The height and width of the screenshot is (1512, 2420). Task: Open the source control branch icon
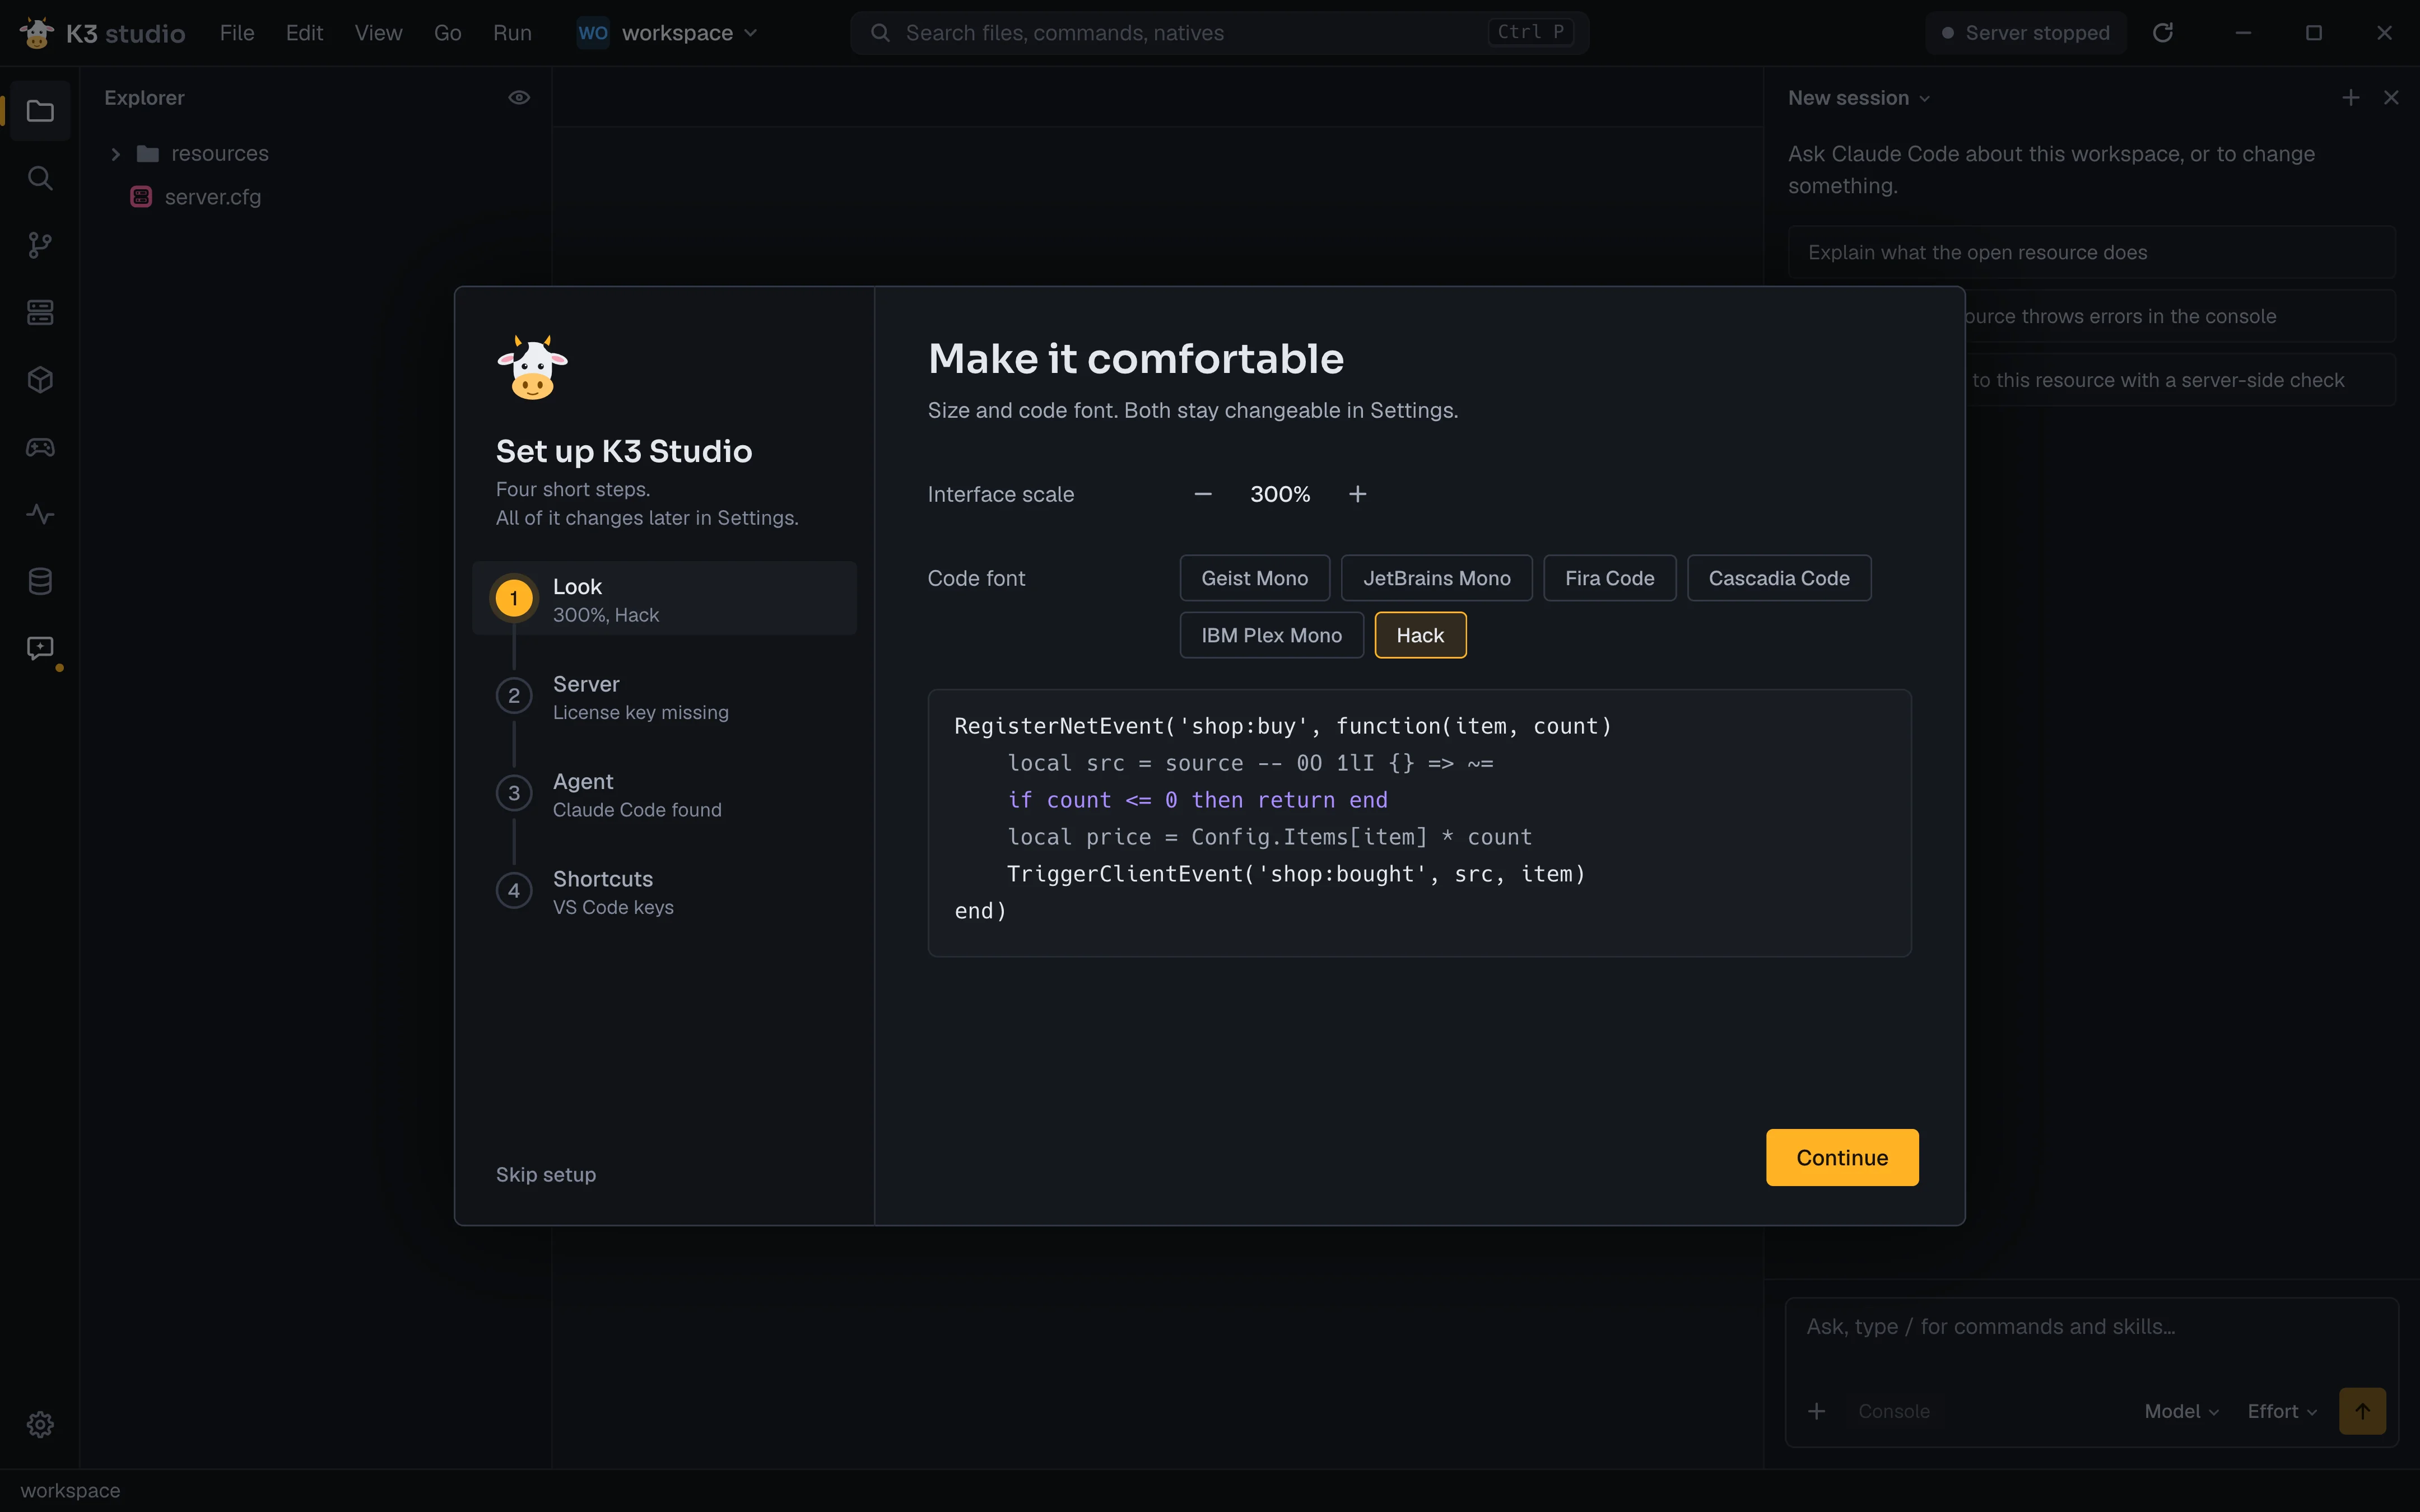click(40, 245)
